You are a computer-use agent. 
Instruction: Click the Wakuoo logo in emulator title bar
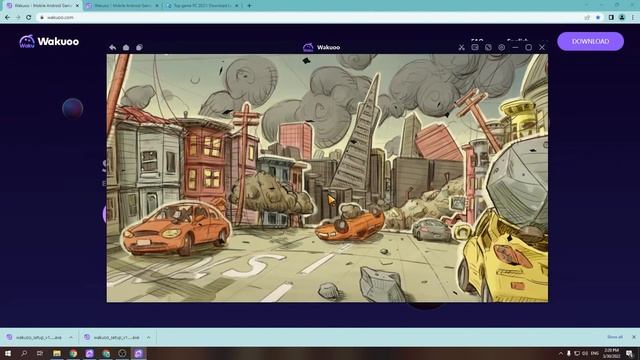(x=322, y=47)
